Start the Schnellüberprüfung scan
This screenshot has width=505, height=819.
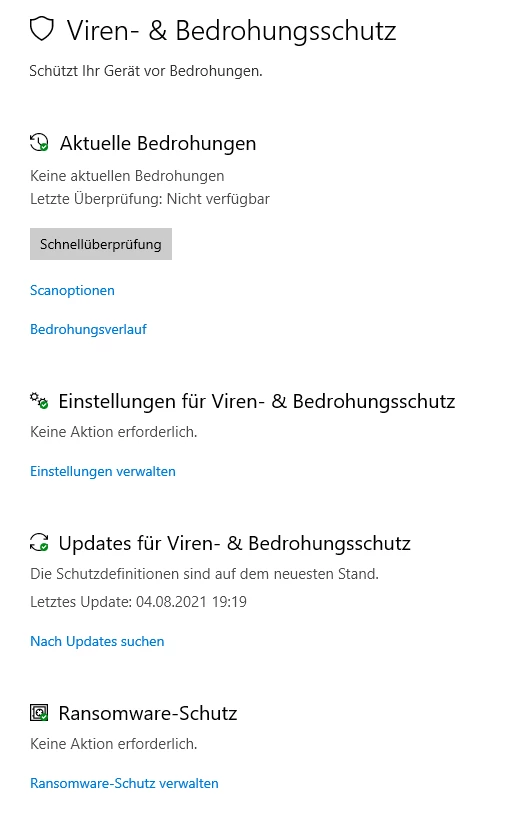click(x=101, y=244)
